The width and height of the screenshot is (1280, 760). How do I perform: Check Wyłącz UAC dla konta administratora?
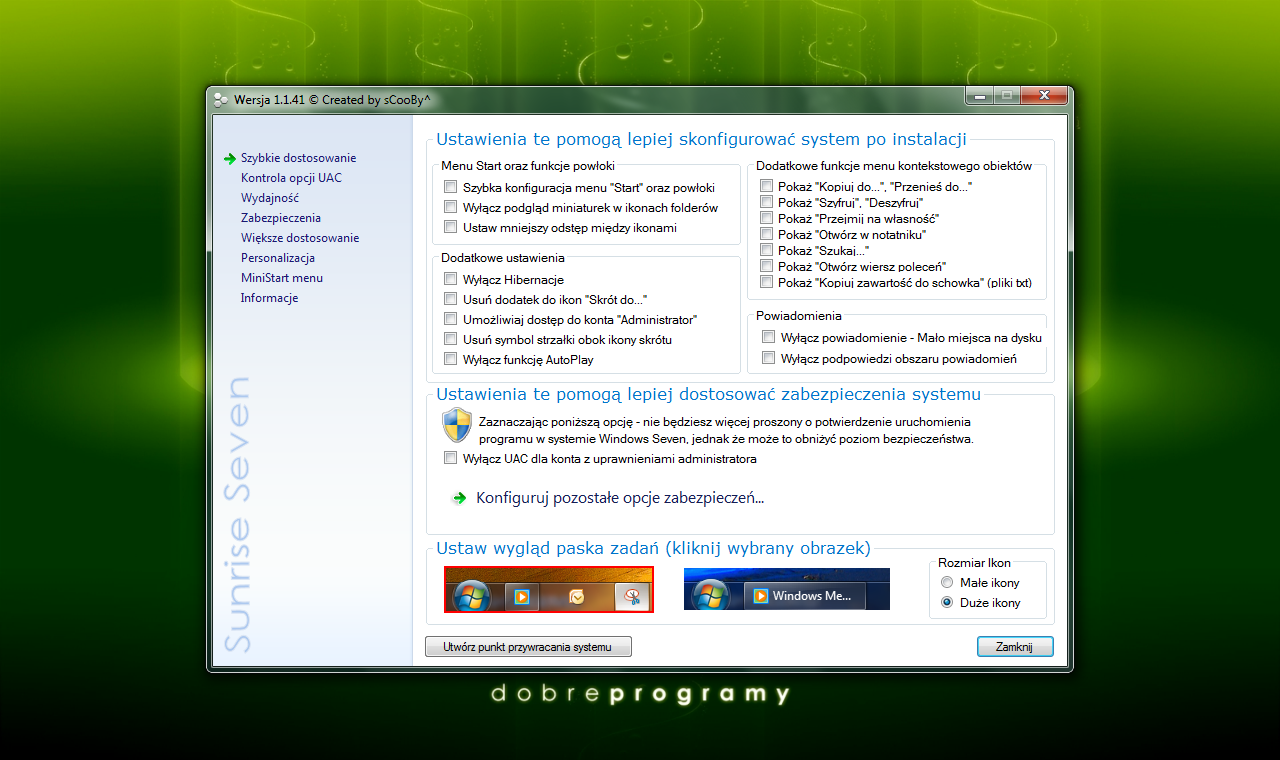tap(451, 459)
